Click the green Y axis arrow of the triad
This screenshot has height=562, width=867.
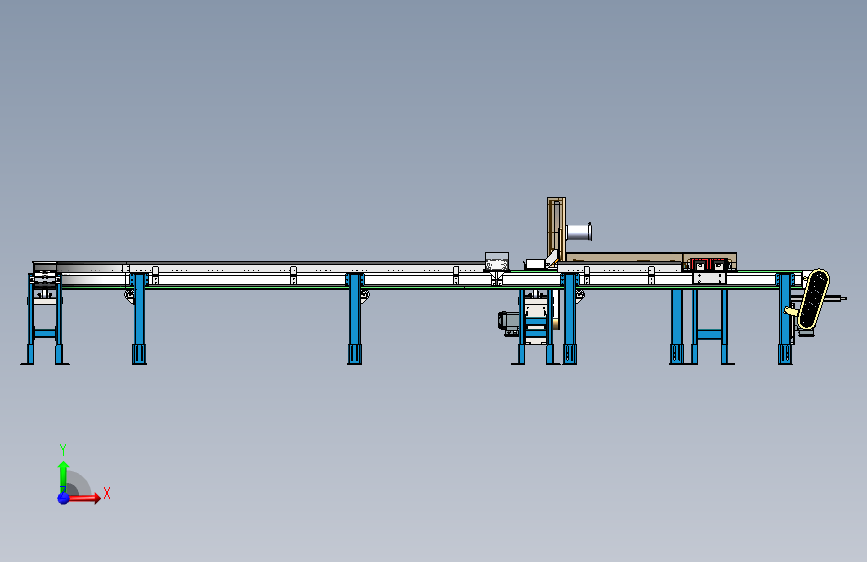coord(63,477)
